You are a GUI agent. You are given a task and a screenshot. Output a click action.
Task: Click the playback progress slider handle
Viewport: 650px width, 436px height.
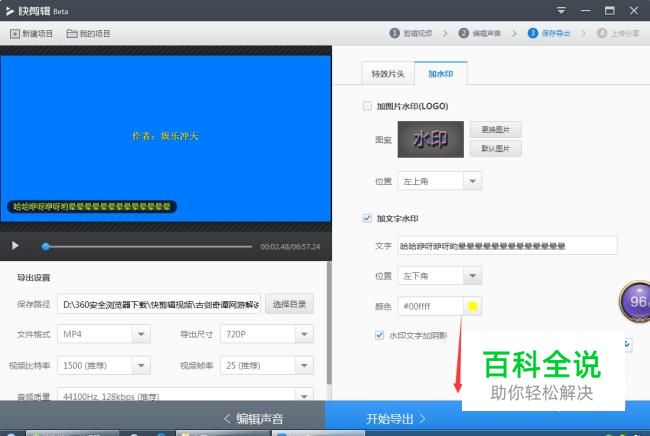pyautogui.click(x=46, y=247)
